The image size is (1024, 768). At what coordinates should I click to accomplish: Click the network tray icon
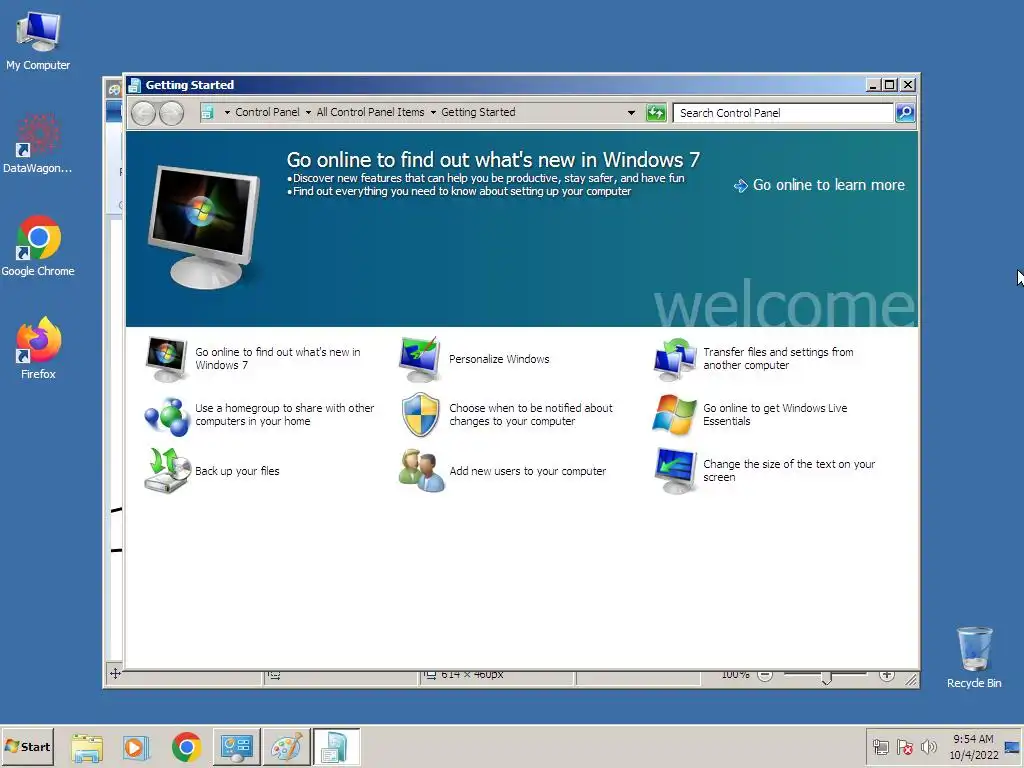point(881,747)
